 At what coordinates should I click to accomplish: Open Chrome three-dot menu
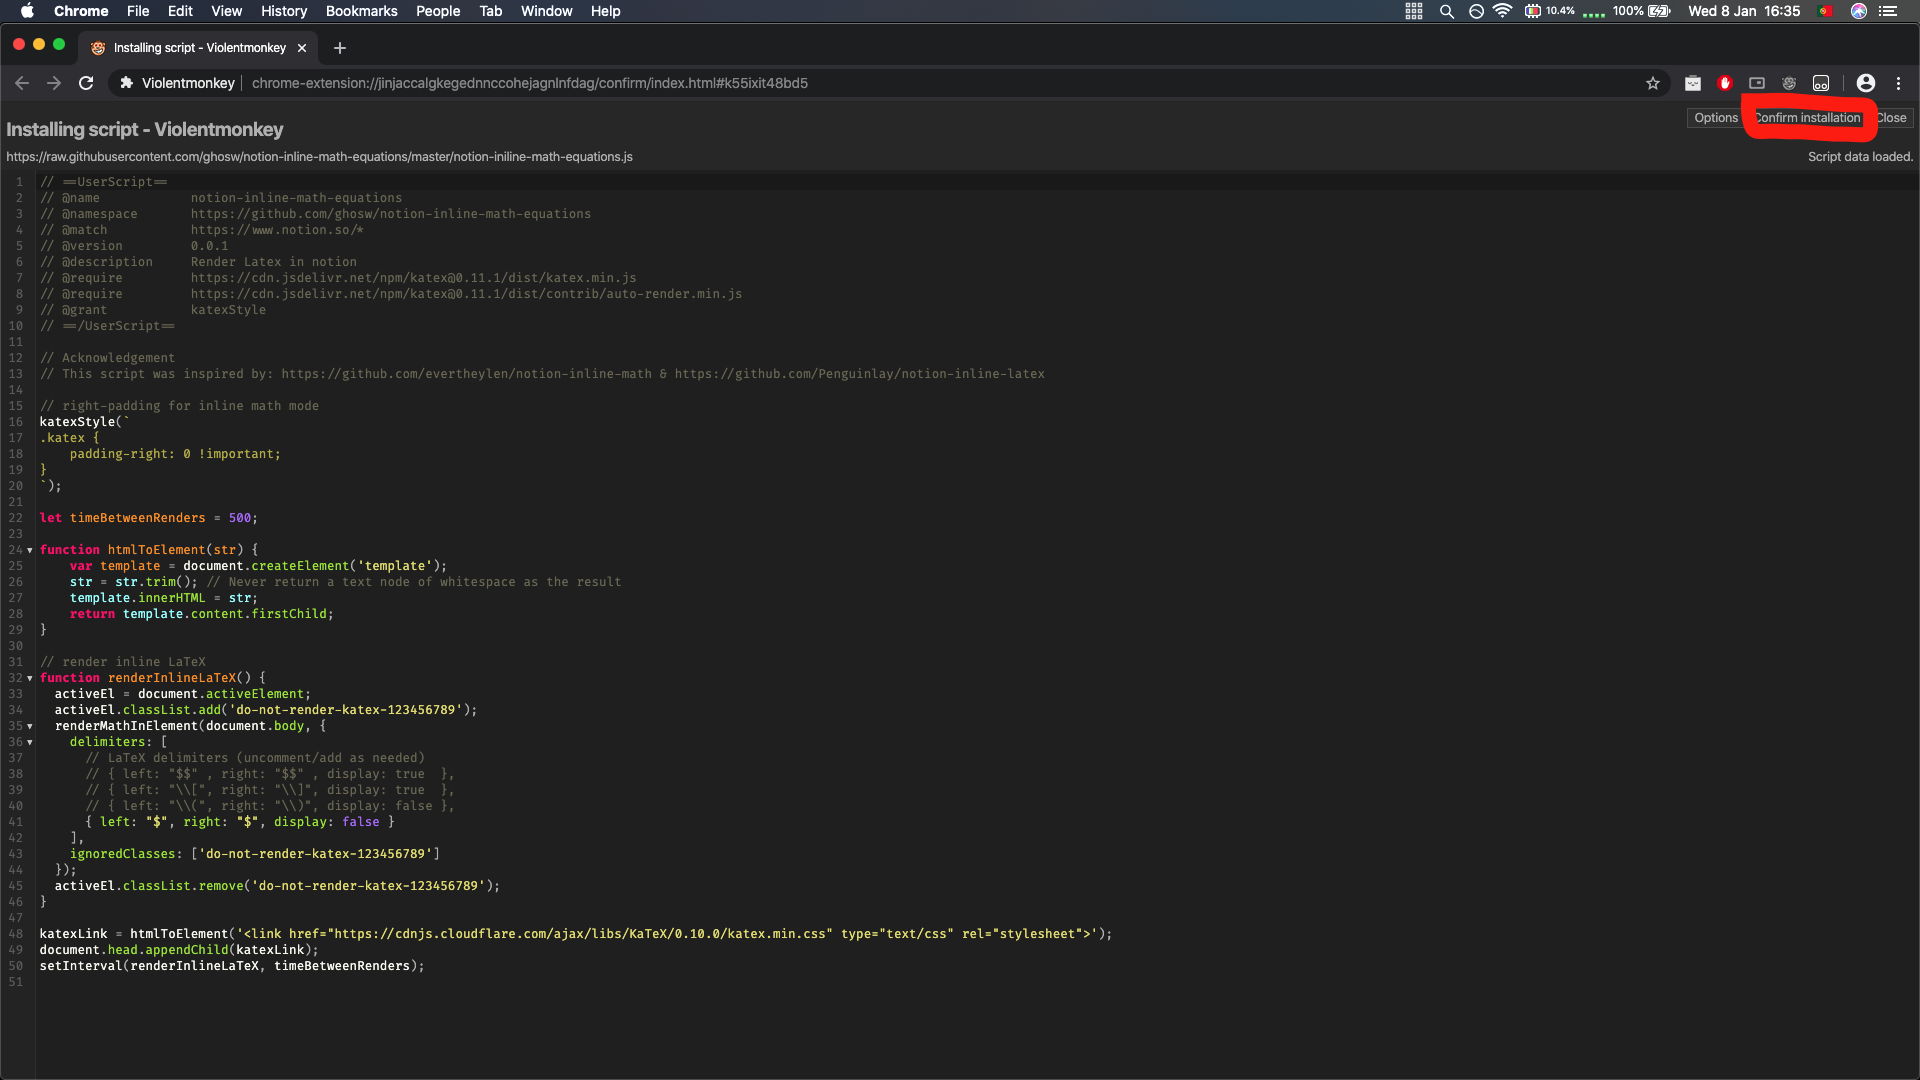pyautogui.click(x=1899, y=83)
